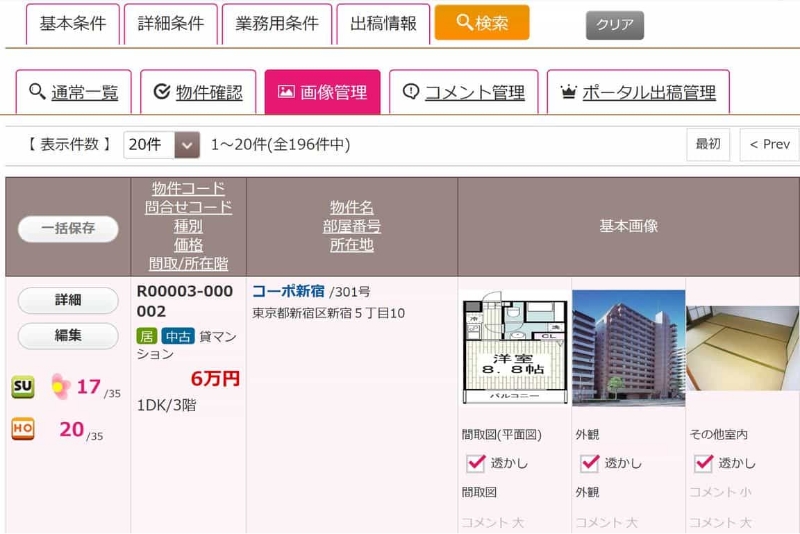Image resolution: width=800 pixels, height=534 pixels.
Task: Toggle 透かし checkbox under 外観 image
Action: coord(590,463)
